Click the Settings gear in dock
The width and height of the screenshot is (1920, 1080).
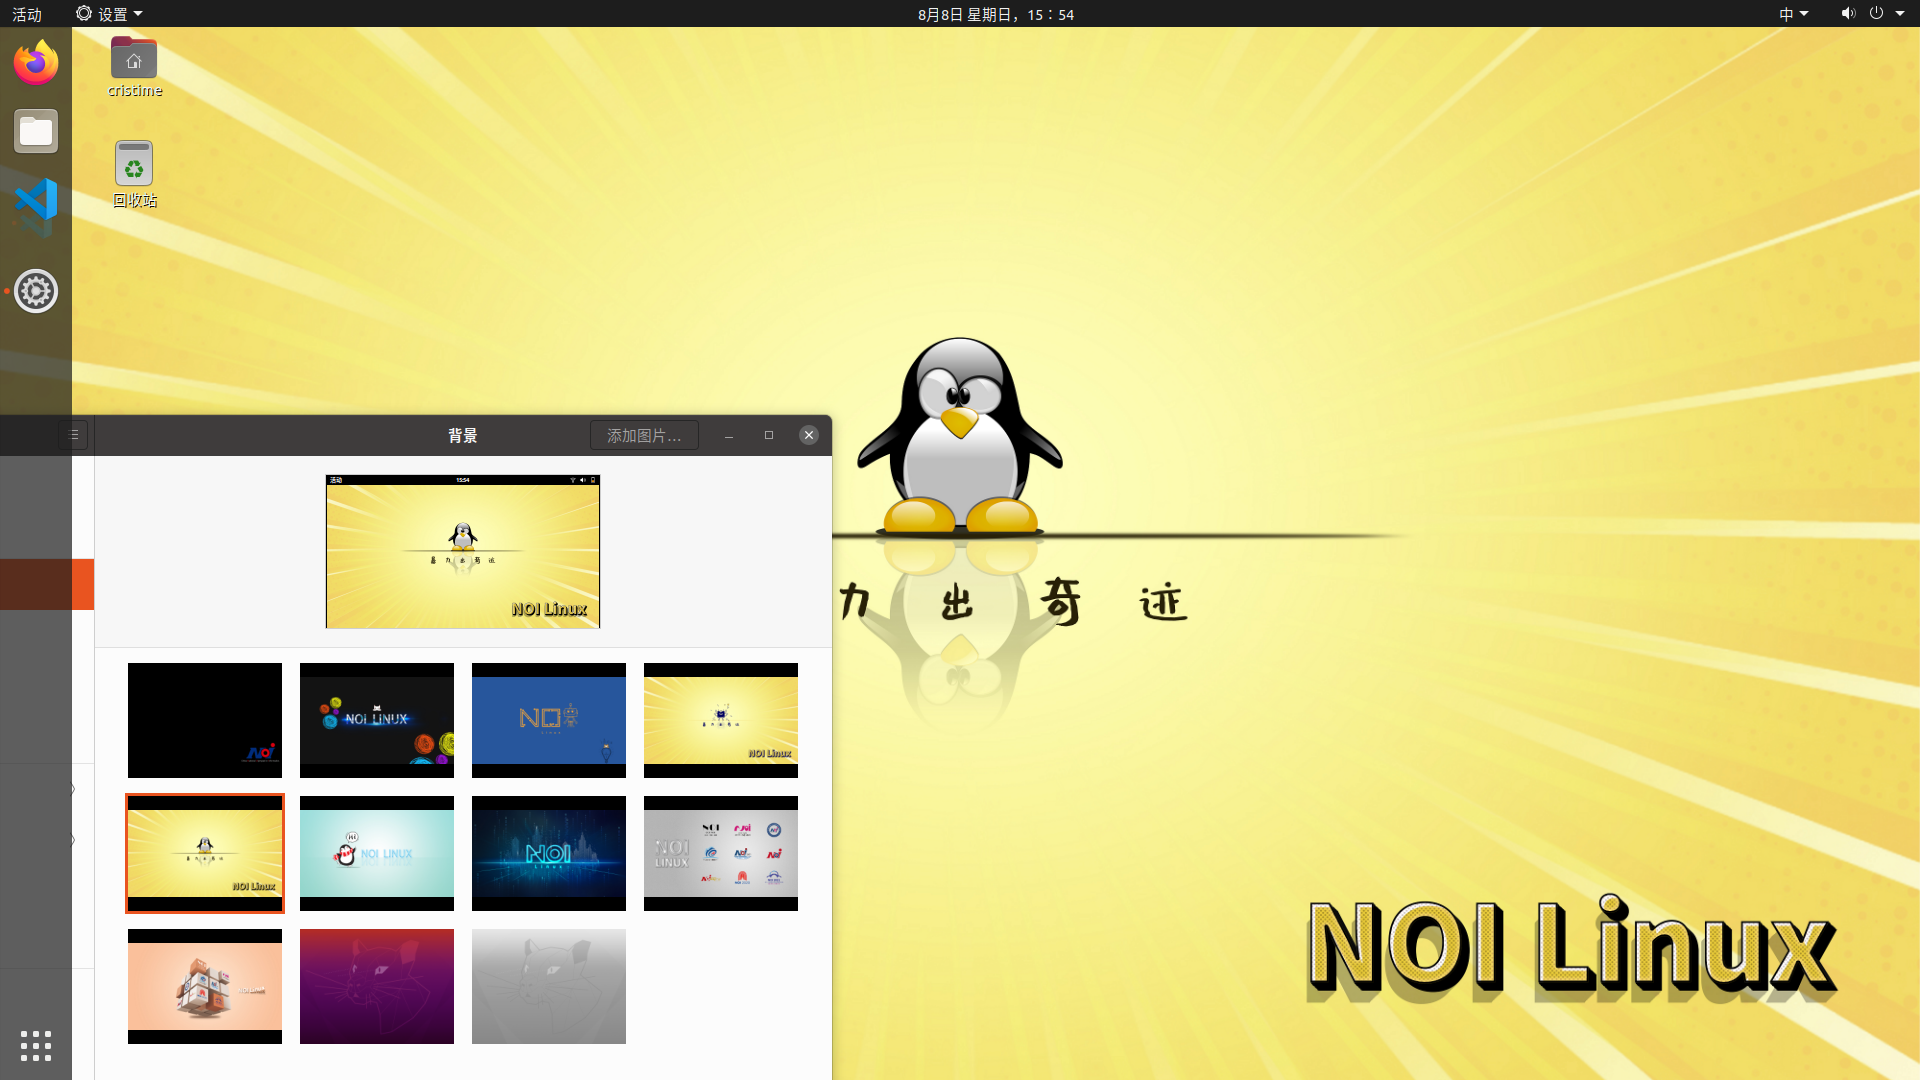tap(36, 291)
